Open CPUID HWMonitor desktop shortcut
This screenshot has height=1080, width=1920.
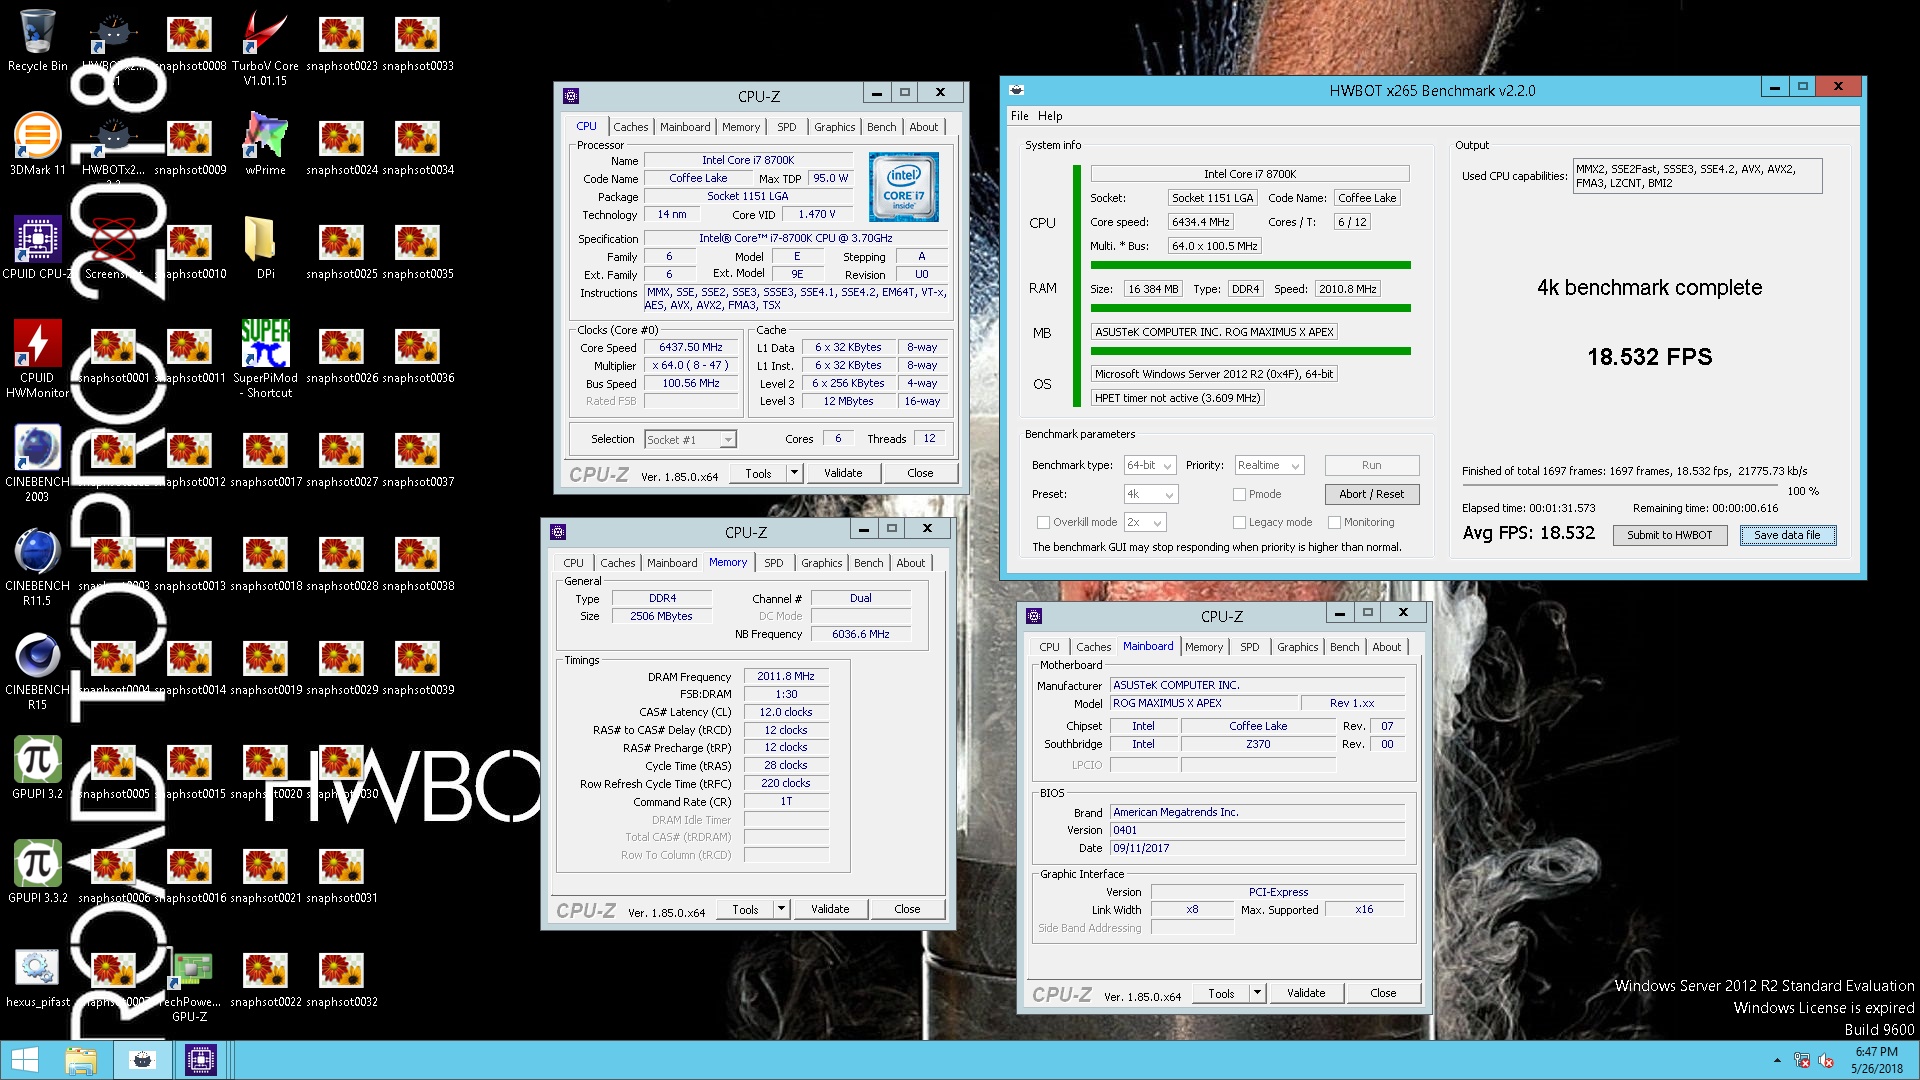[x=37, y=358]
